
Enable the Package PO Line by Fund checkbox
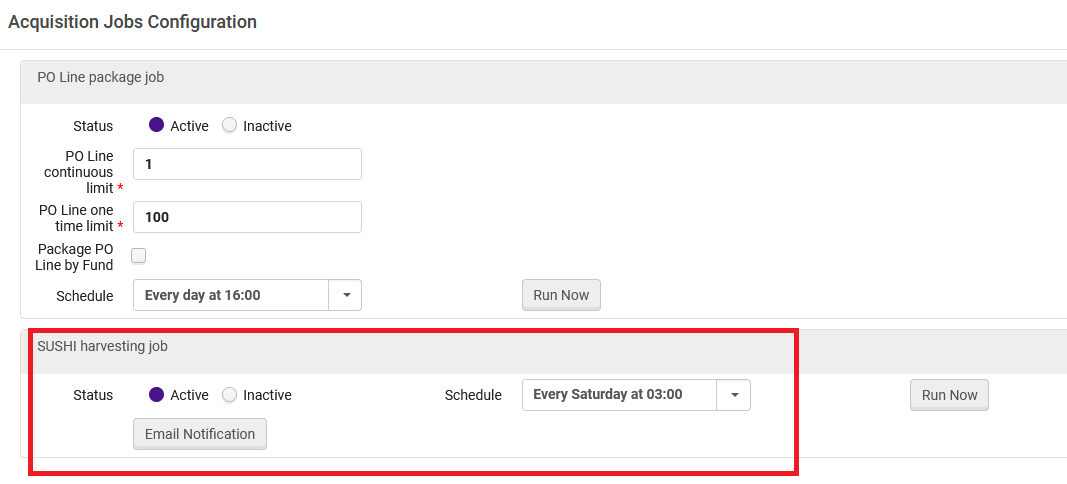tap(139, 256)
